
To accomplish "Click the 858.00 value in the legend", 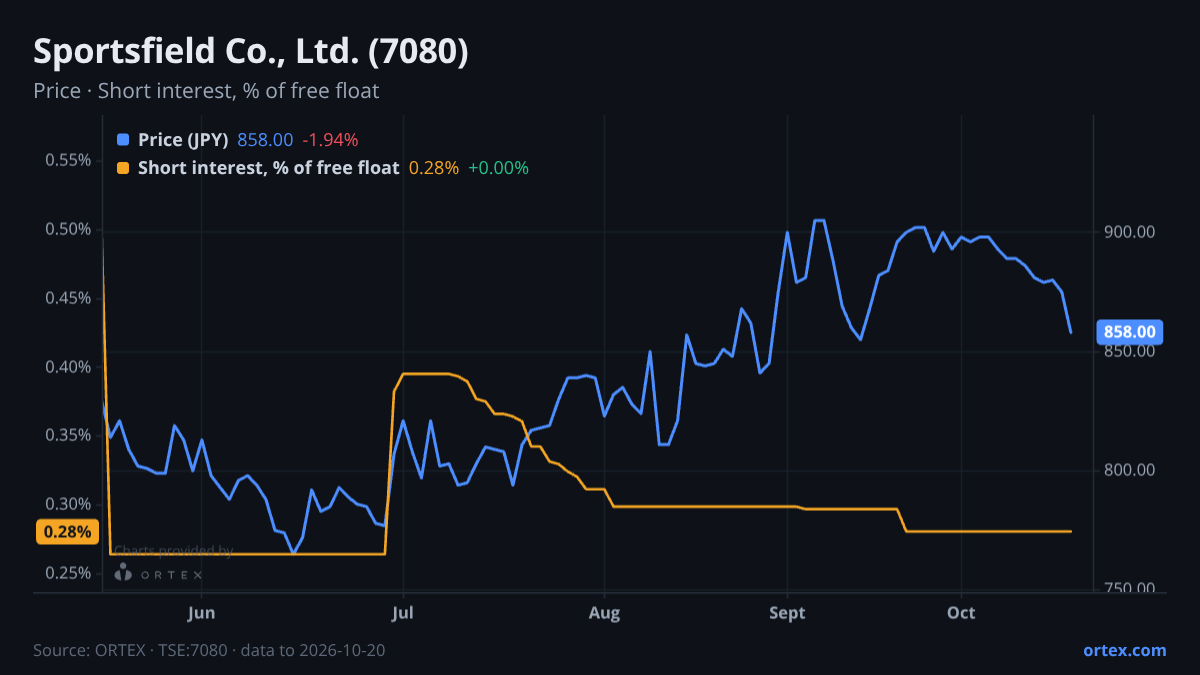I will click(265, 139).
